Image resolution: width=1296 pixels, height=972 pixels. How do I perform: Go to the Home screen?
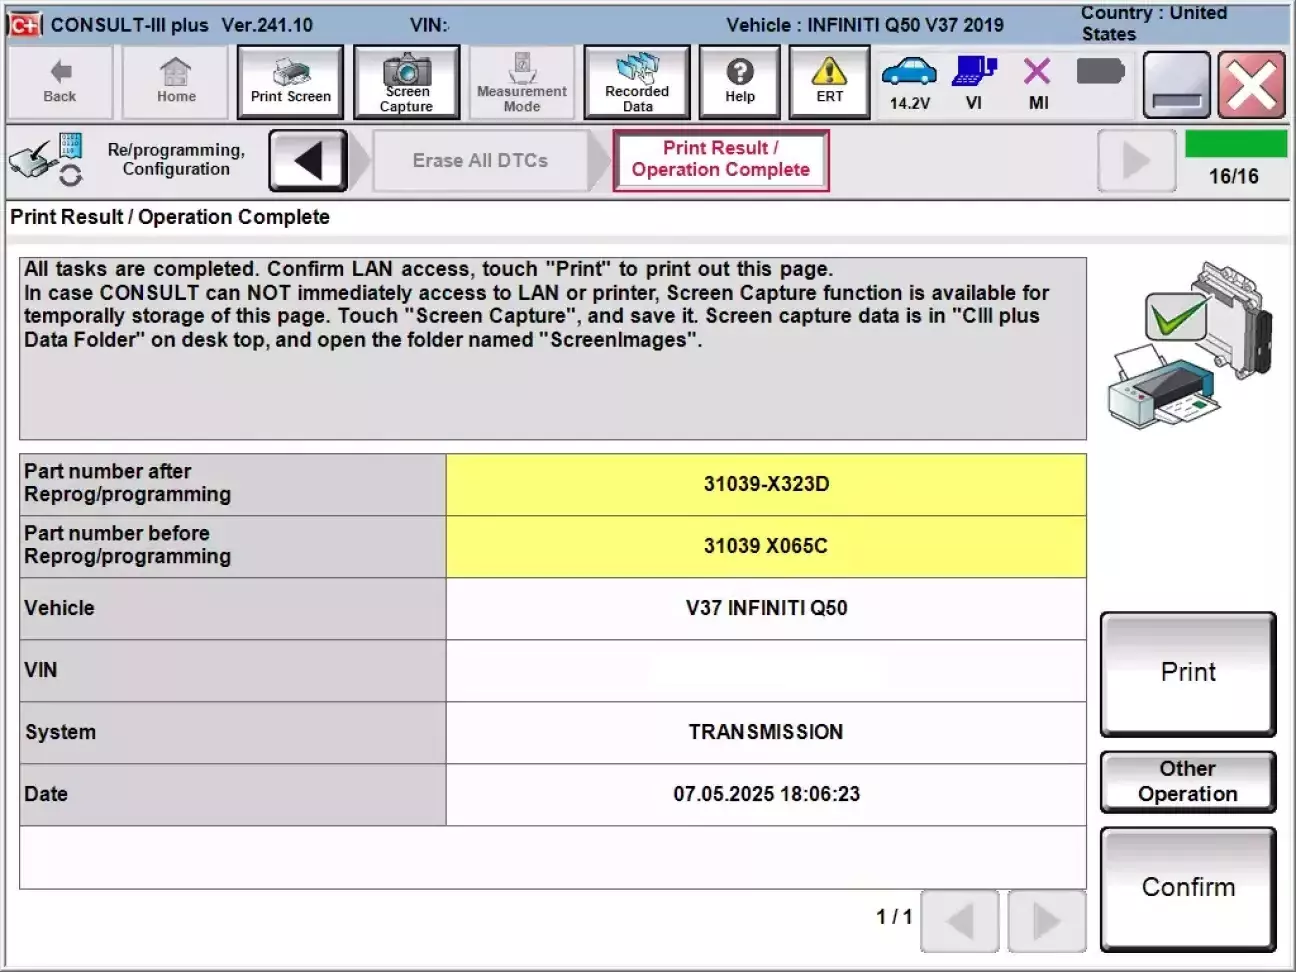pos(176,82)
